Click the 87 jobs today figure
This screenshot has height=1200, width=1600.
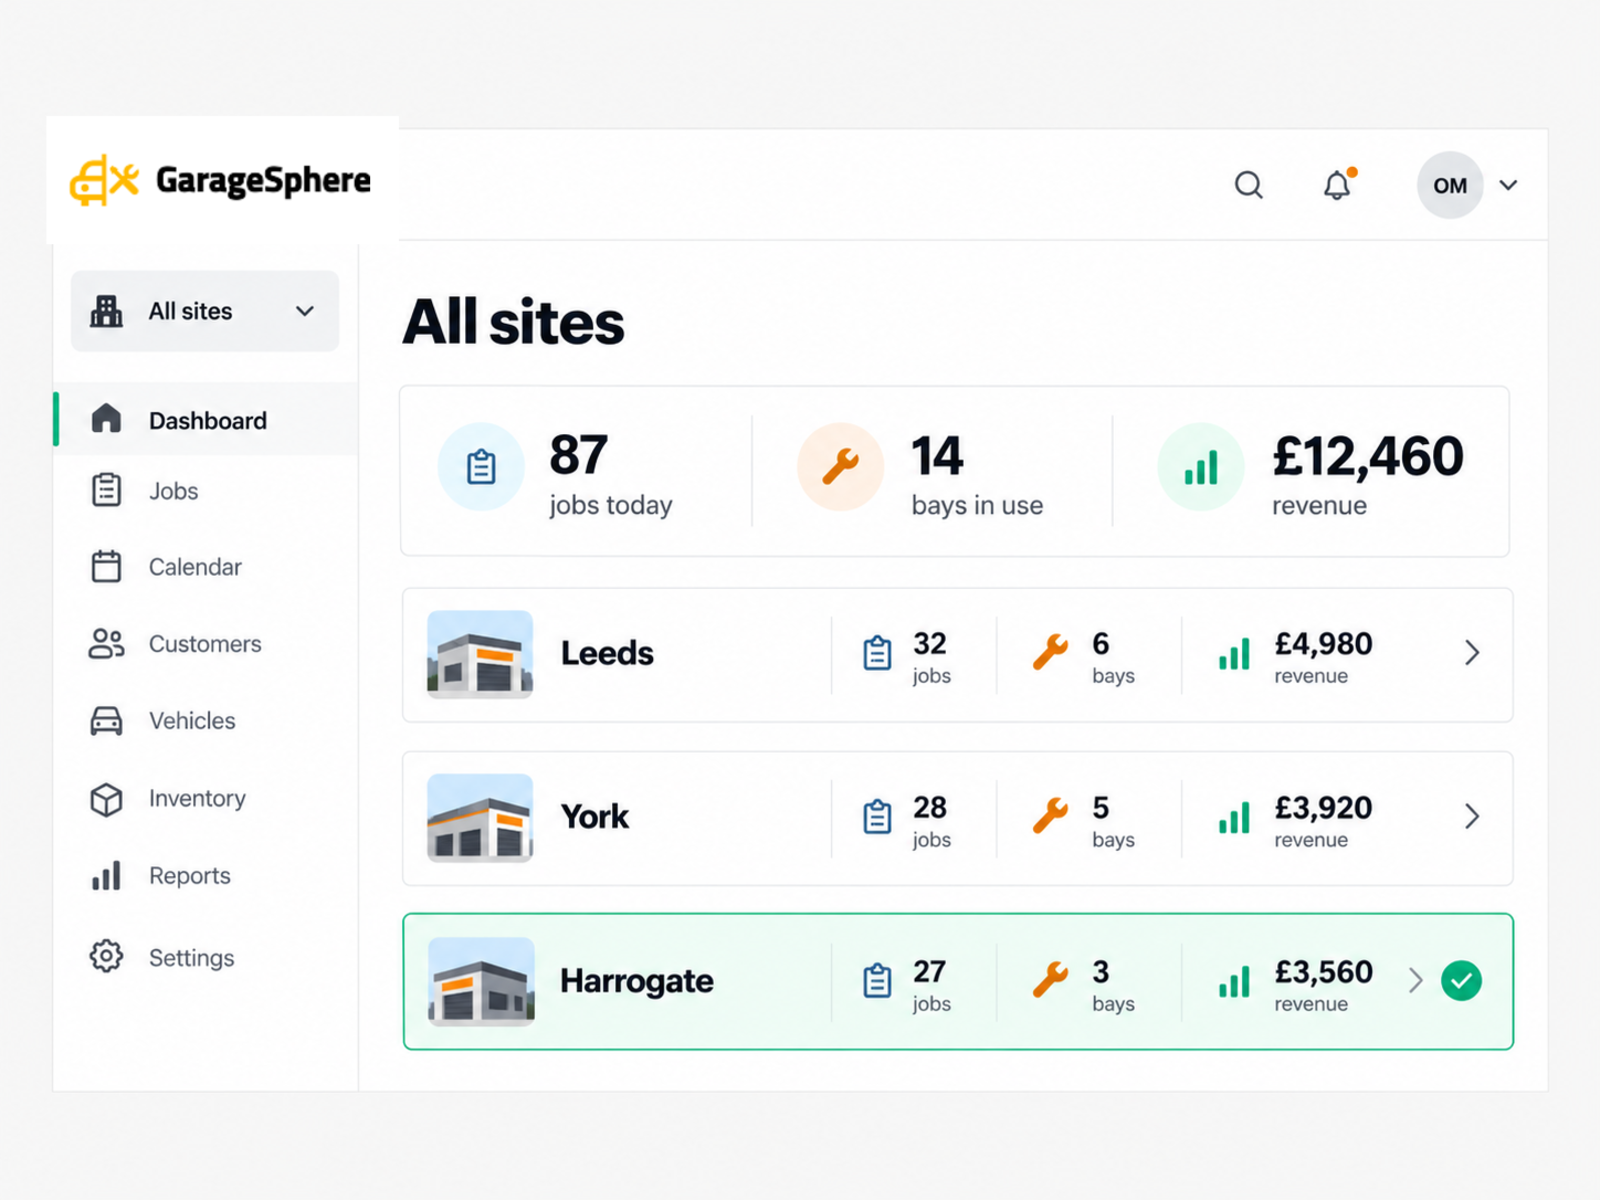[x=579, y=455]
